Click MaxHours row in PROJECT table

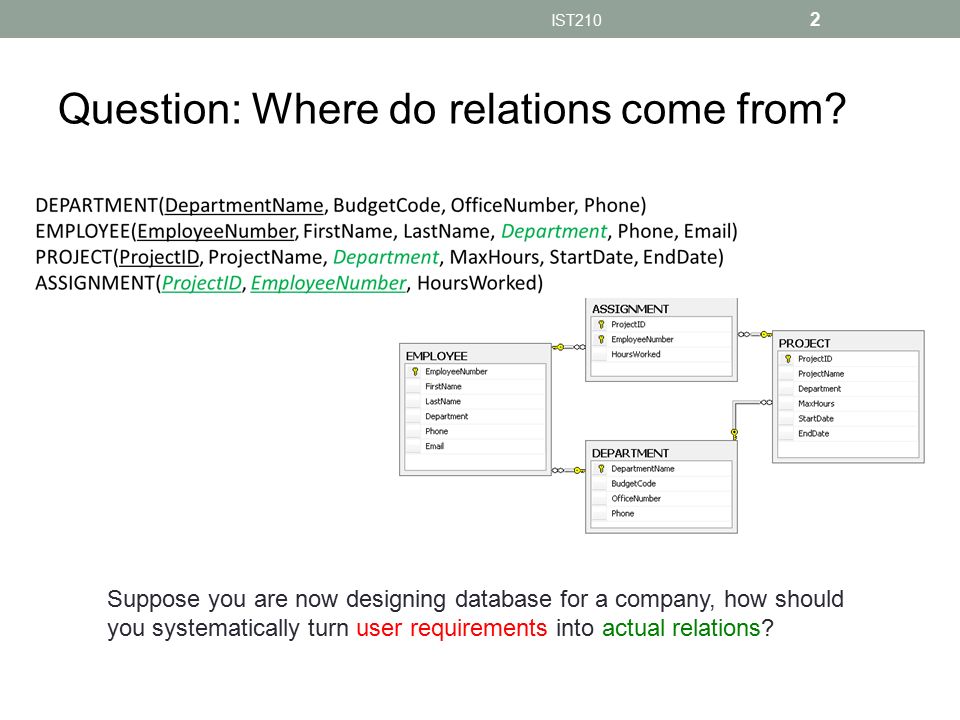pos(848,403)
